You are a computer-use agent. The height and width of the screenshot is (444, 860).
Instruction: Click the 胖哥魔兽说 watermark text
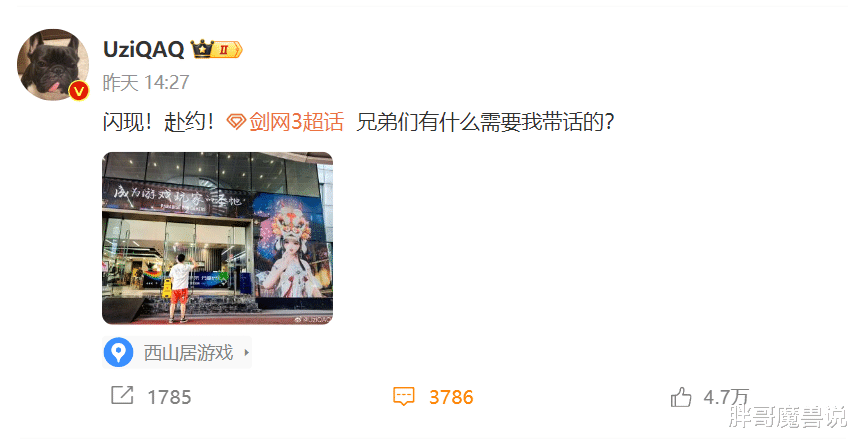click(x=788, y=417)
